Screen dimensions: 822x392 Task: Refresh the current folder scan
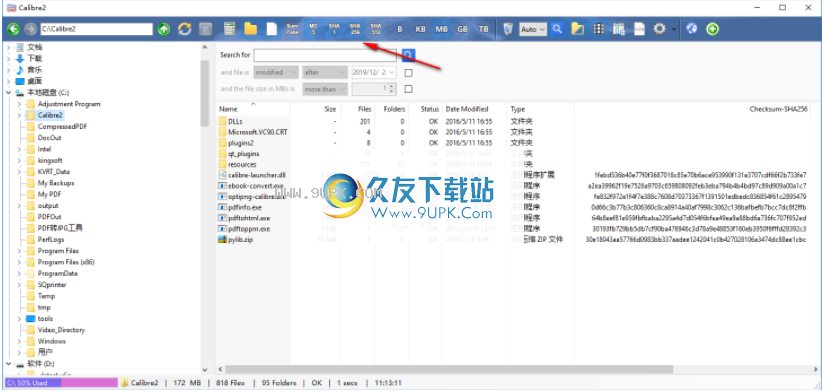coord(185,29)
